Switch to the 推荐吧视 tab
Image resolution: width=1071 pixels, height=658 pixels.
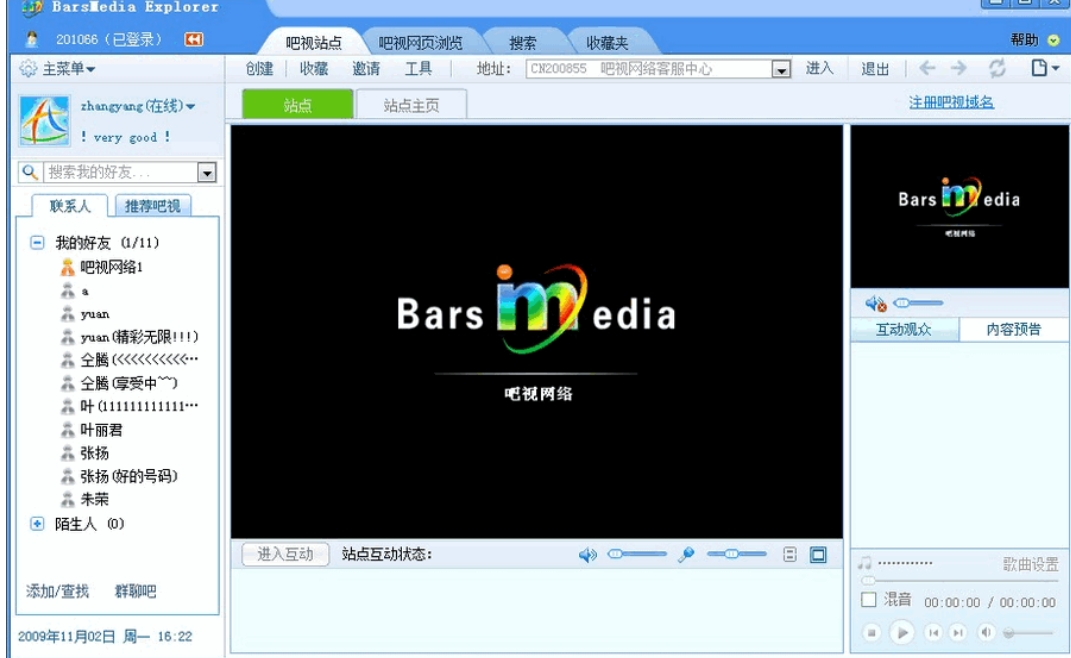152,206
